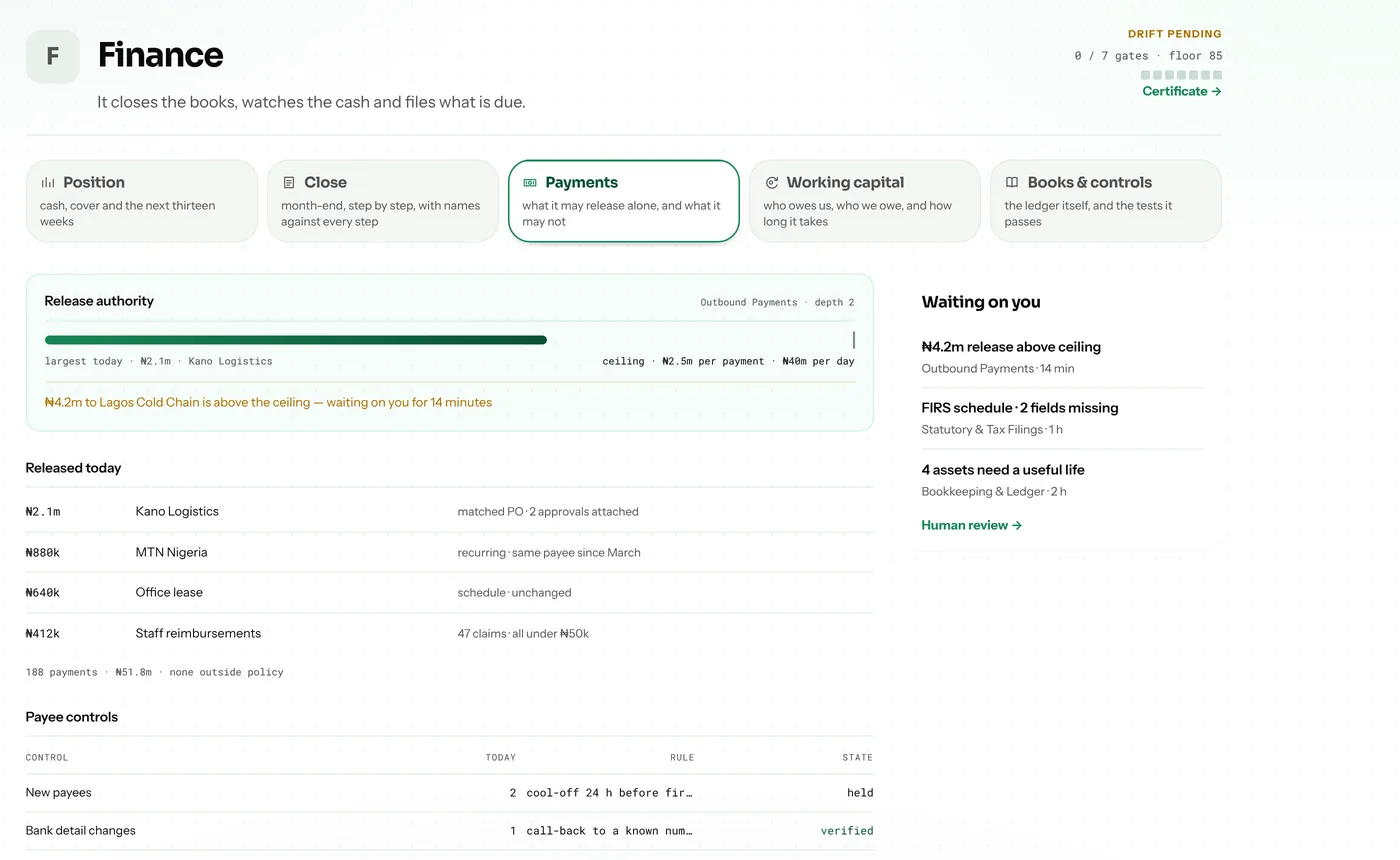Click the "largest today · ₦2.1m" caption

coord(158,361)
